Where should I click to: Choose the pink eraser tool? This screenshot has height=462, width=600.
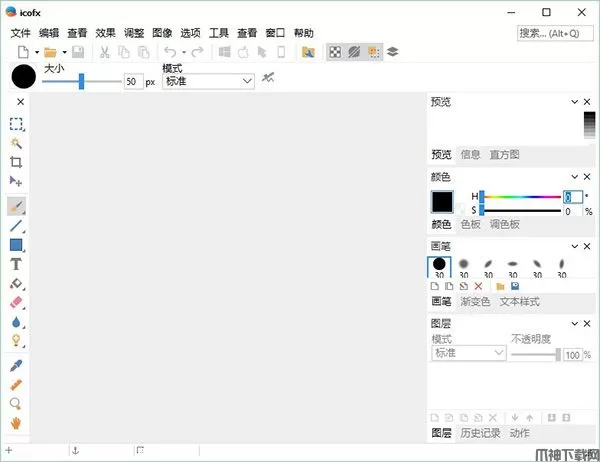click(x=17, y=302)
